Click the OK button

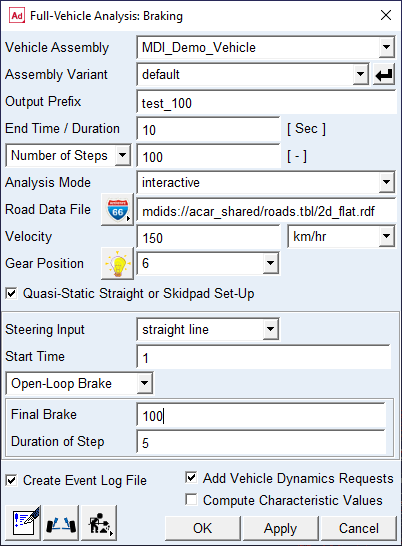[x=203, y=528]
